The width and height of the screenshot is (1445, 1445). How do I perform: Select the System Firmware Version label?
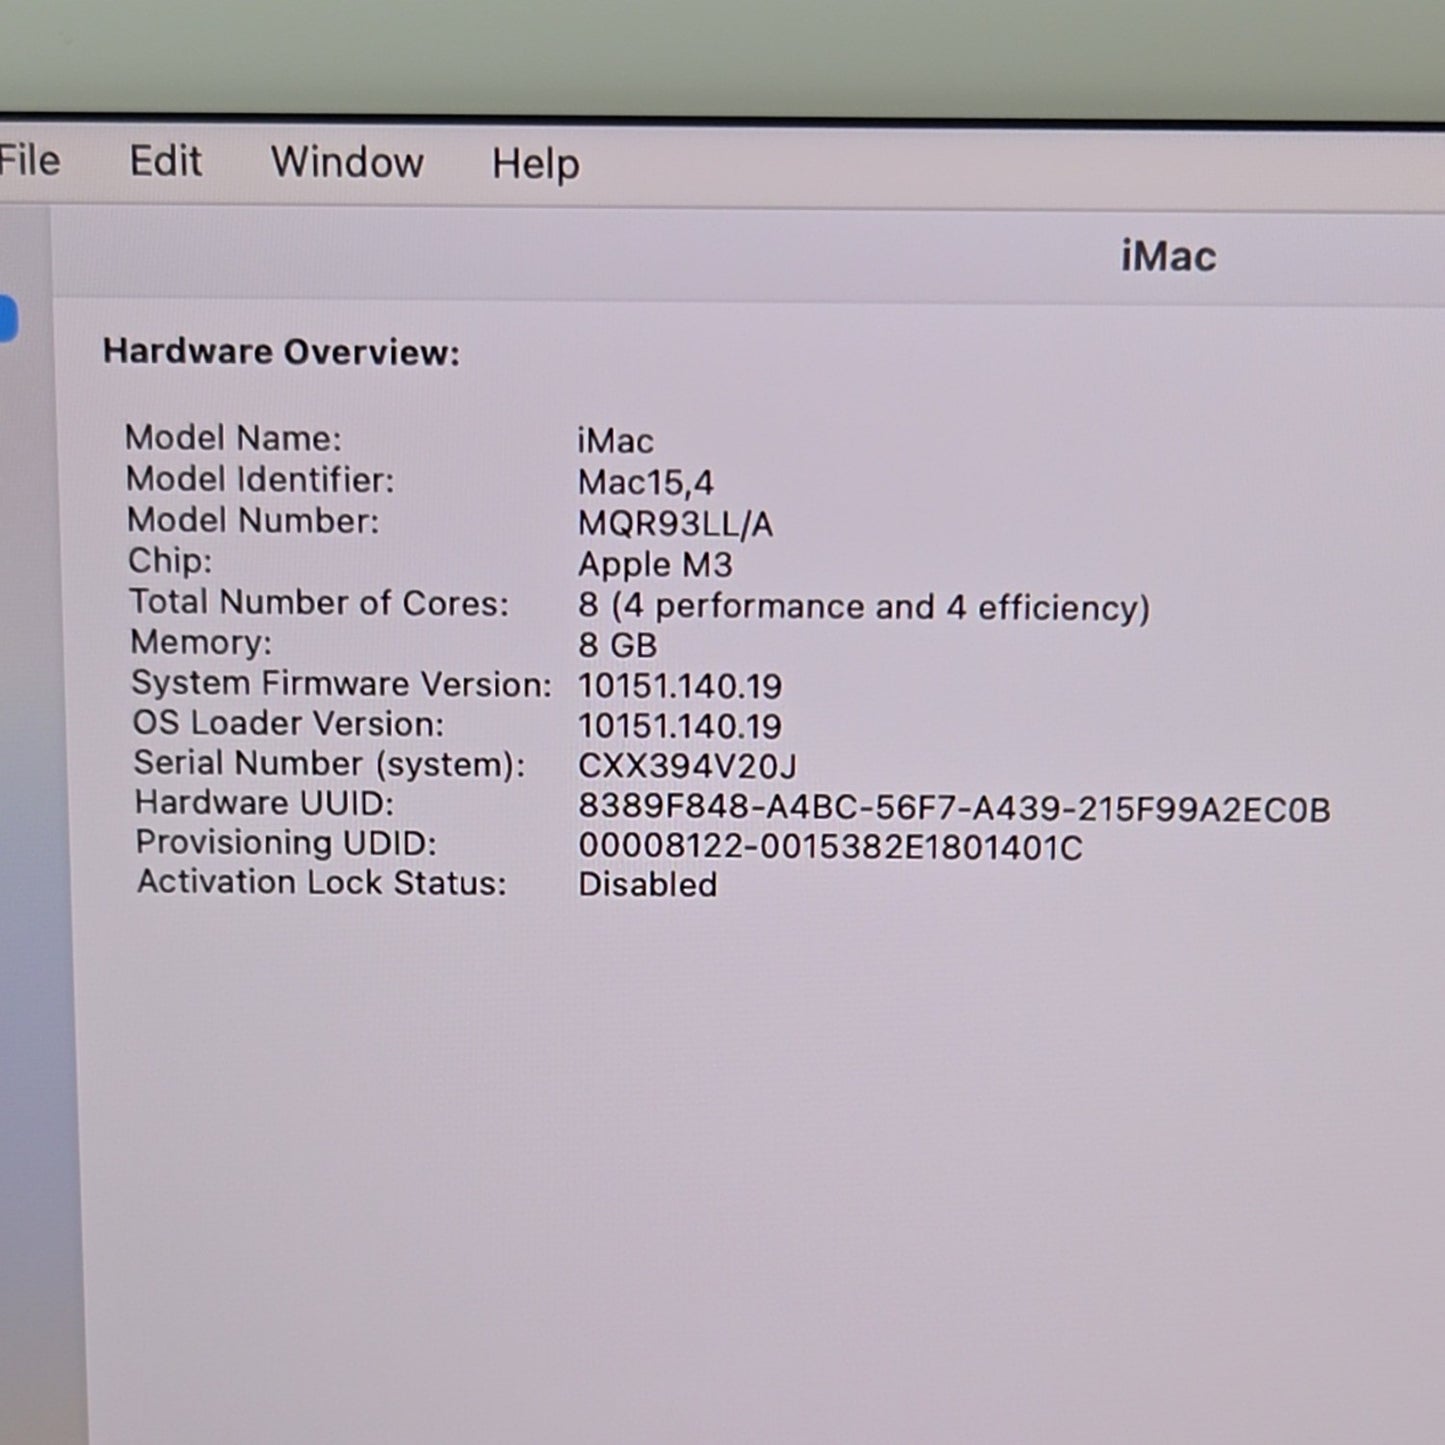[x=341, y=684]
